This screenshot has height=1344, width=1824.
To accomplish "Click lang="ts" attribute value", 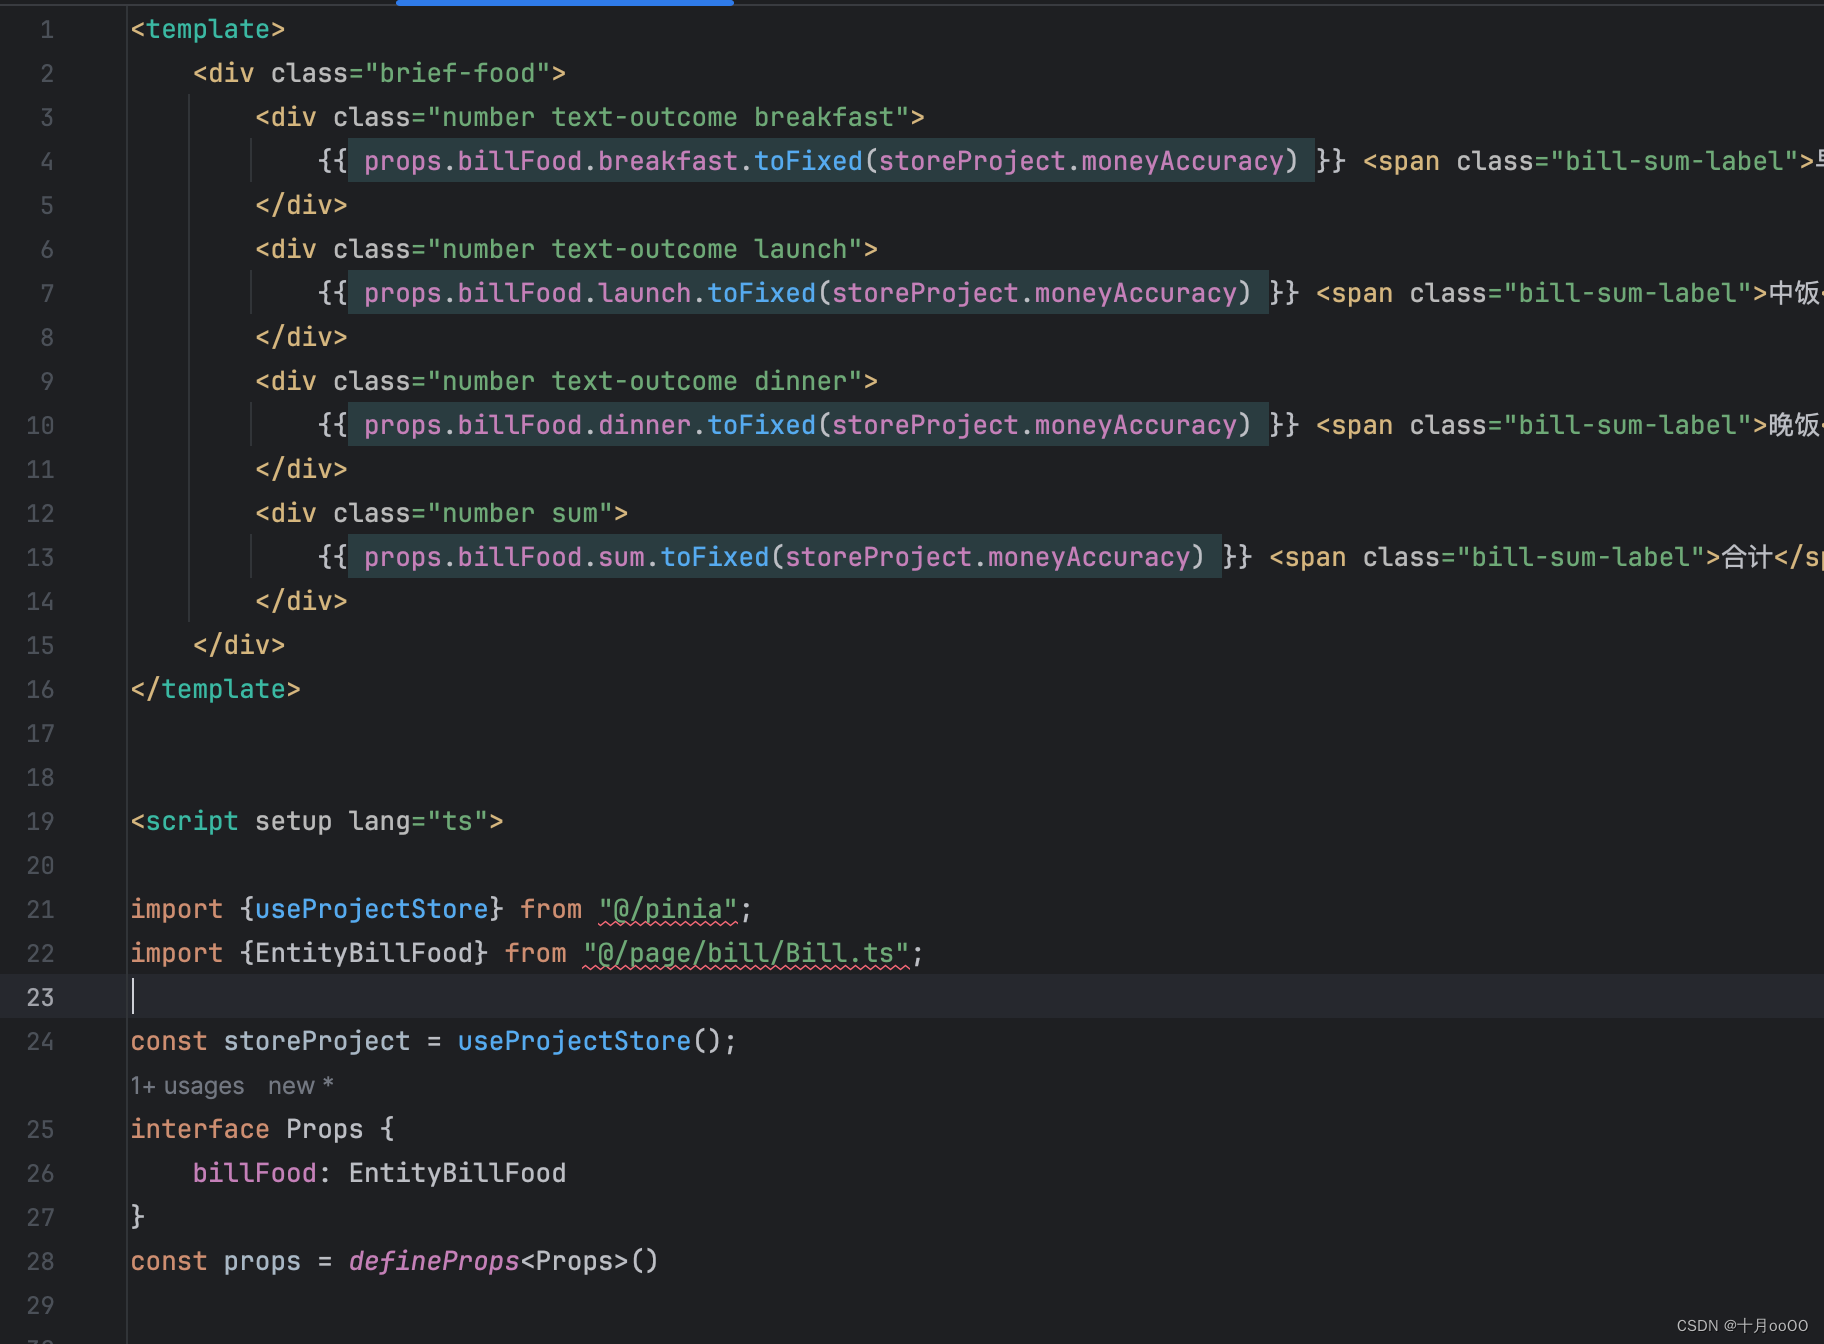I will click(x=457, y=821).
